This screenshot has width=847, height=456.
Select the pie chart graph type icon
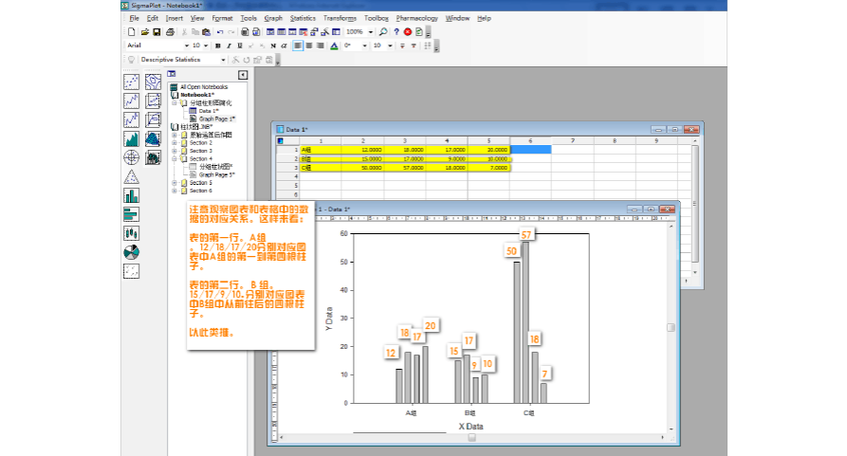(131, 252)
